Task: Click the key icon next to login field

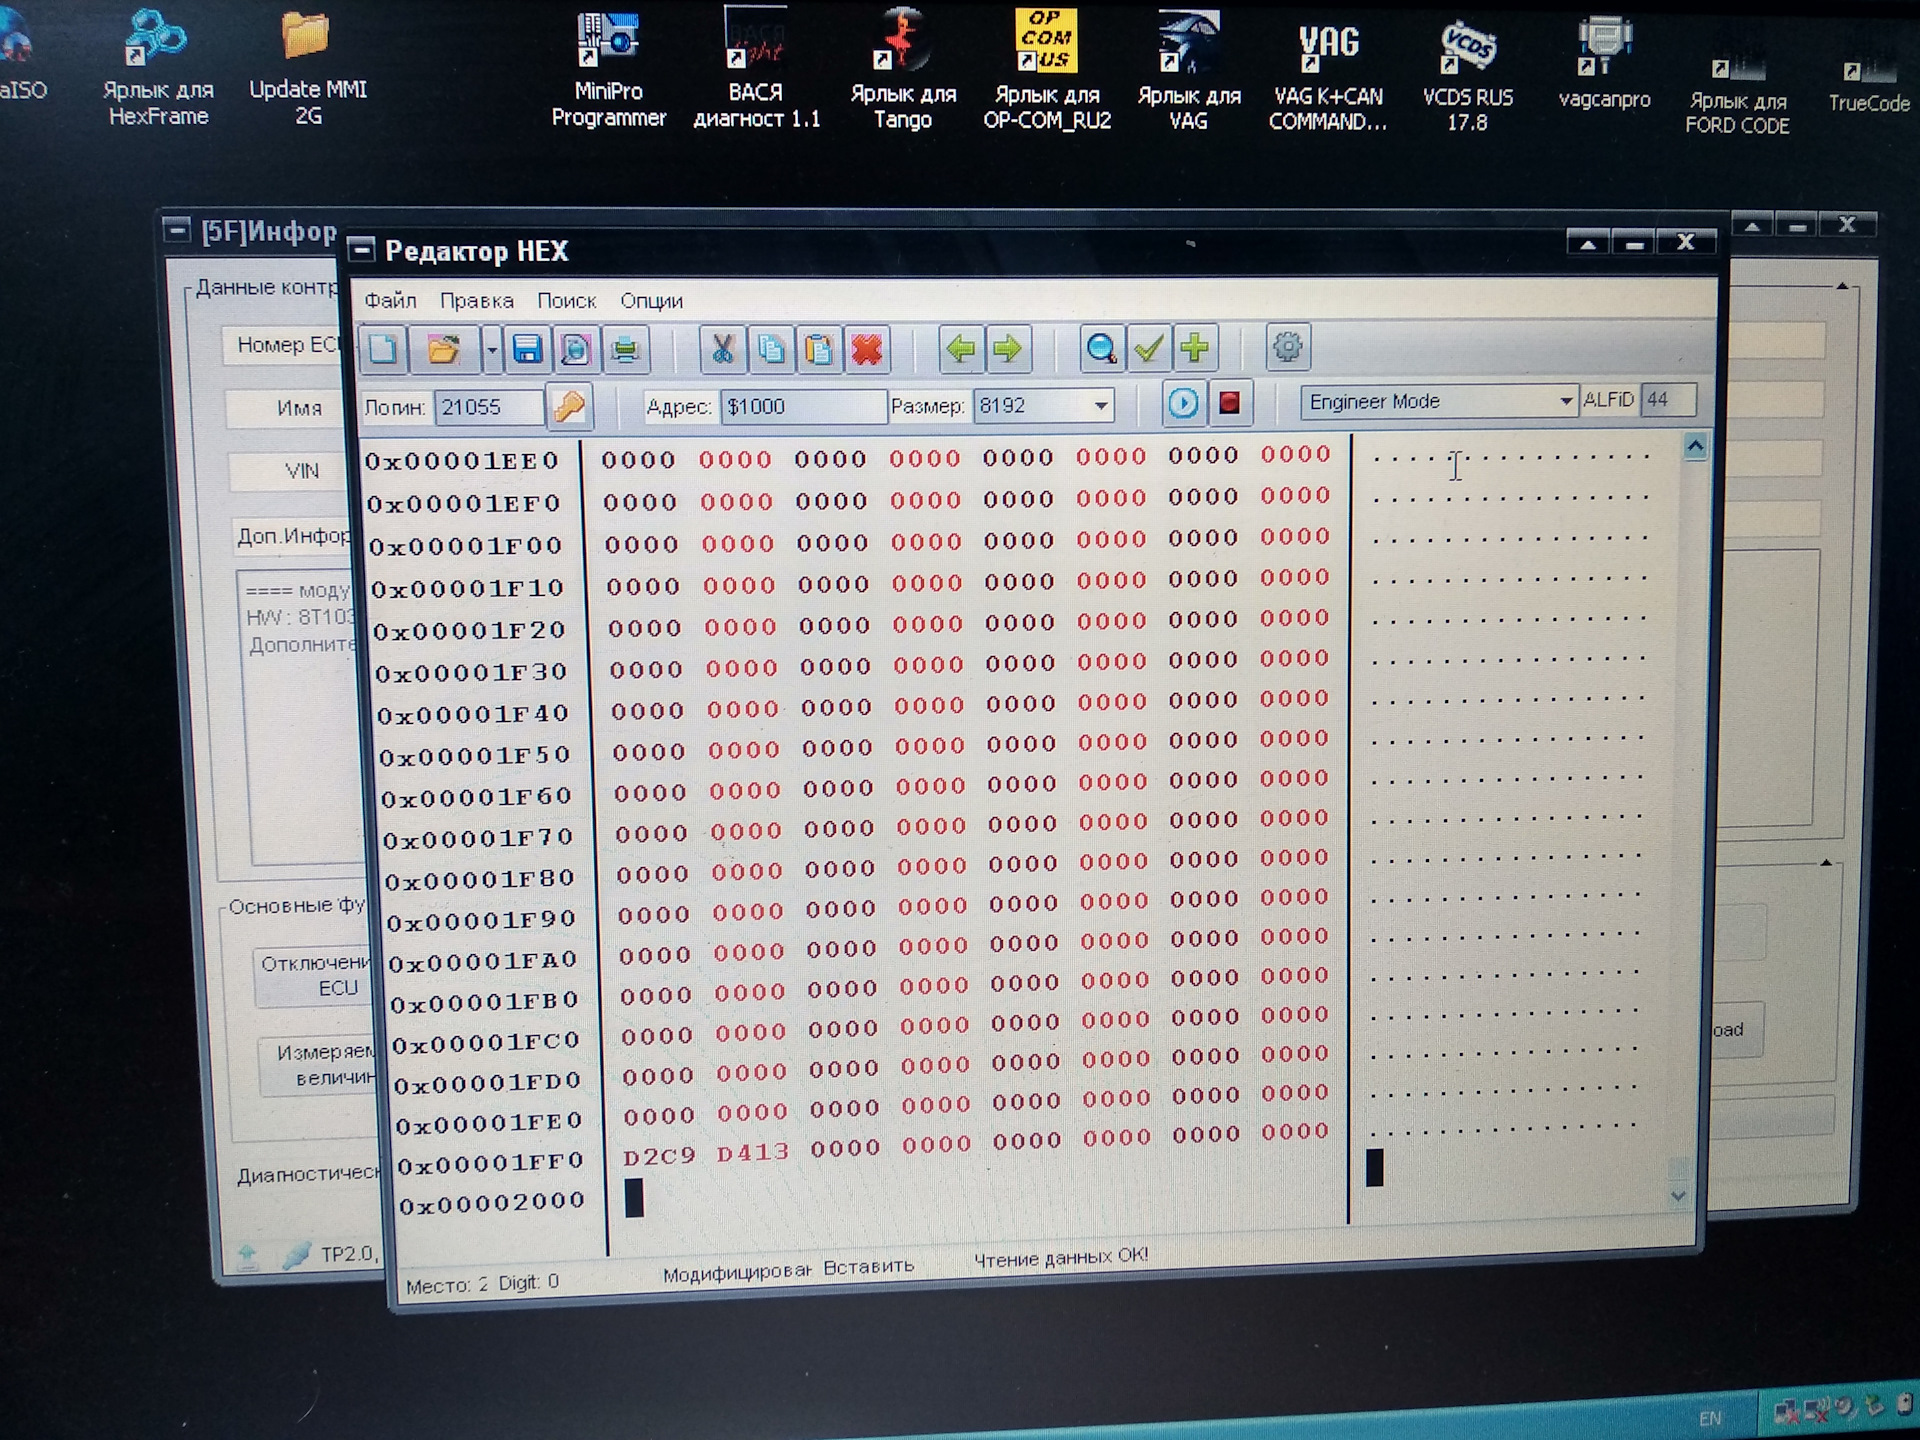Action: (x=569, y=407)
